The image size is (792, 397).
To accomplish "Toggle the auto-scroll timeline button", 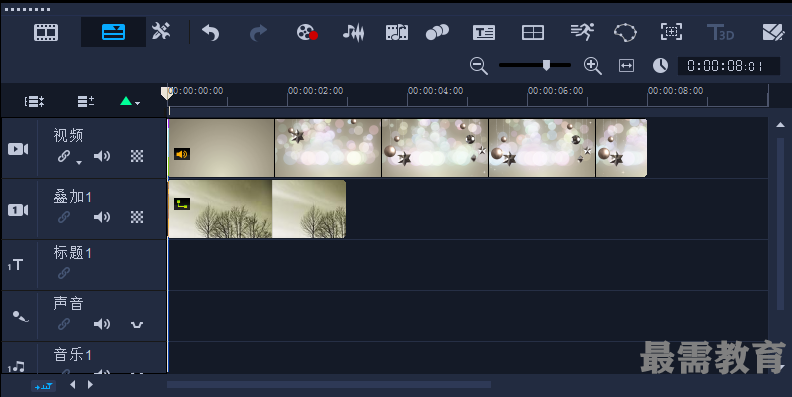I will 43,386.
